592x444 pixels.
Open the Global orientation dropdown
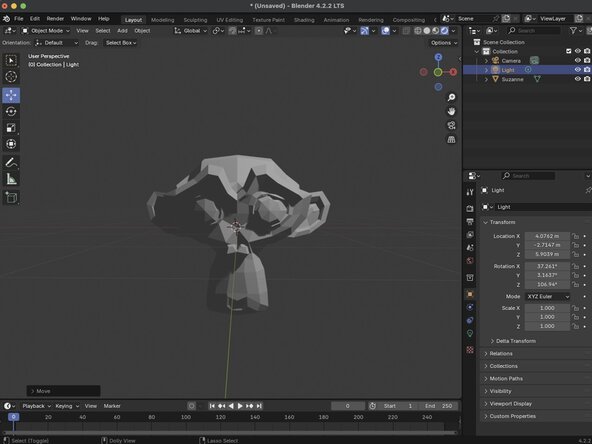coord(191,31)
